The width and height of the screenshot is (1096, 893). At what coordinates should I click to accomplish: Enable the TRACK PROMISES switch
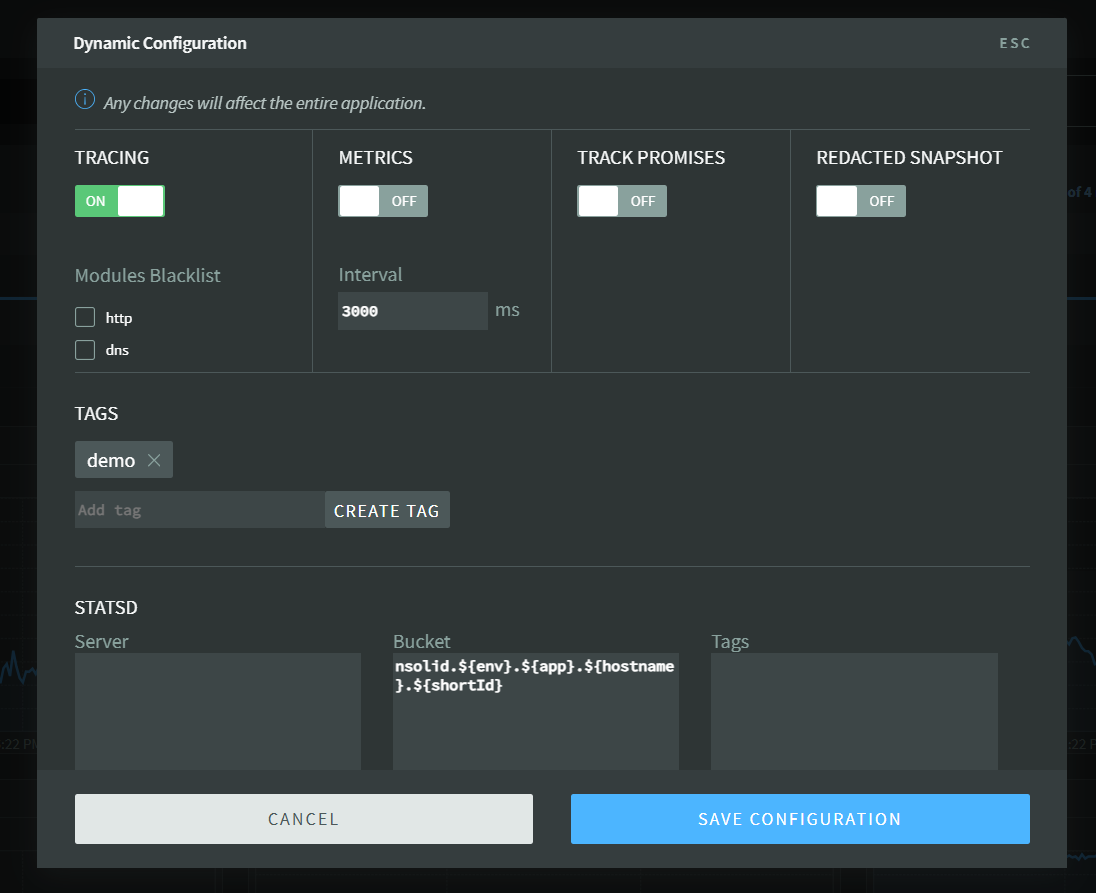pyautogui.click(x=622, y=201)
